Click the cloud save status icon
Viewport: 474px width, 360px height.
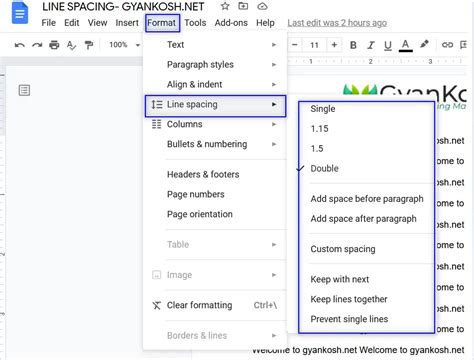[263, 6]
